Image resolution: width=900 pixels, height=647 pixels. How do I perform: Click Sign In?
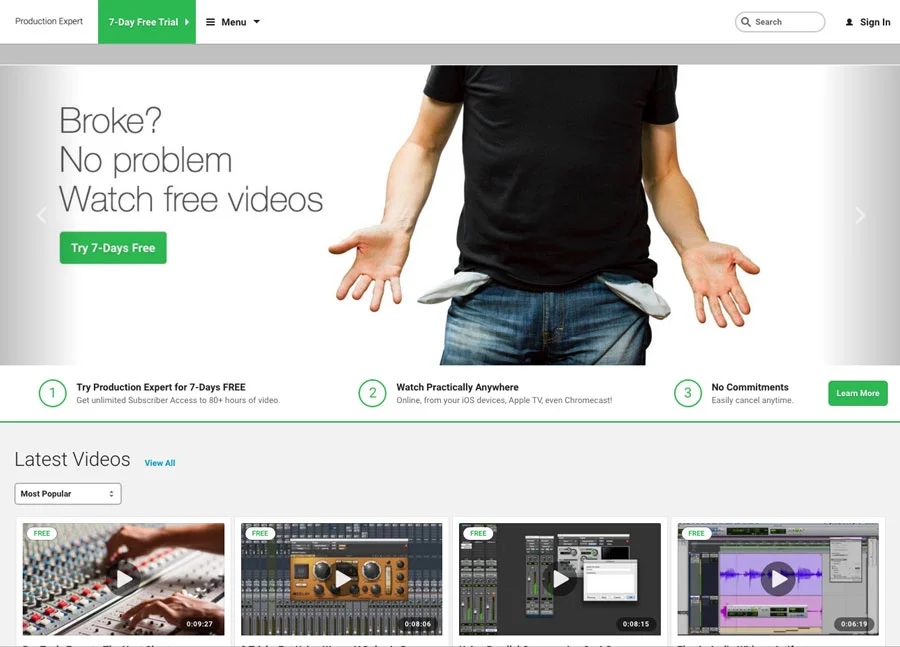(x=875, y=22)
